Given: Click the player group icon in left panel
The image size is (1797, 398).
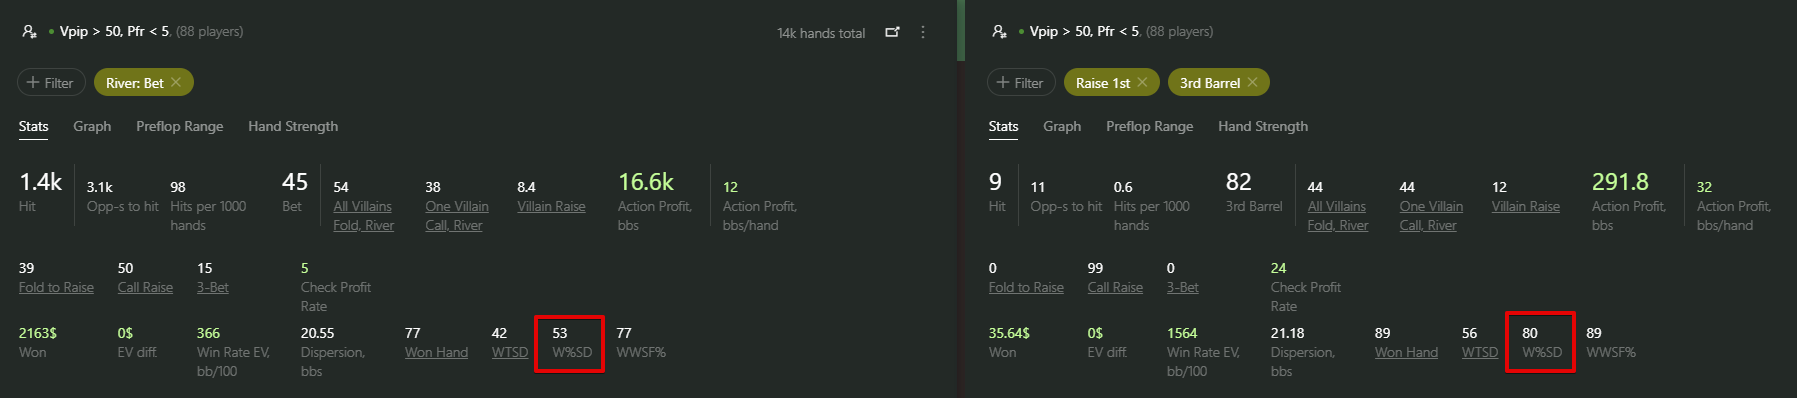Looking at the screenshot, I should tap(29, 32).
